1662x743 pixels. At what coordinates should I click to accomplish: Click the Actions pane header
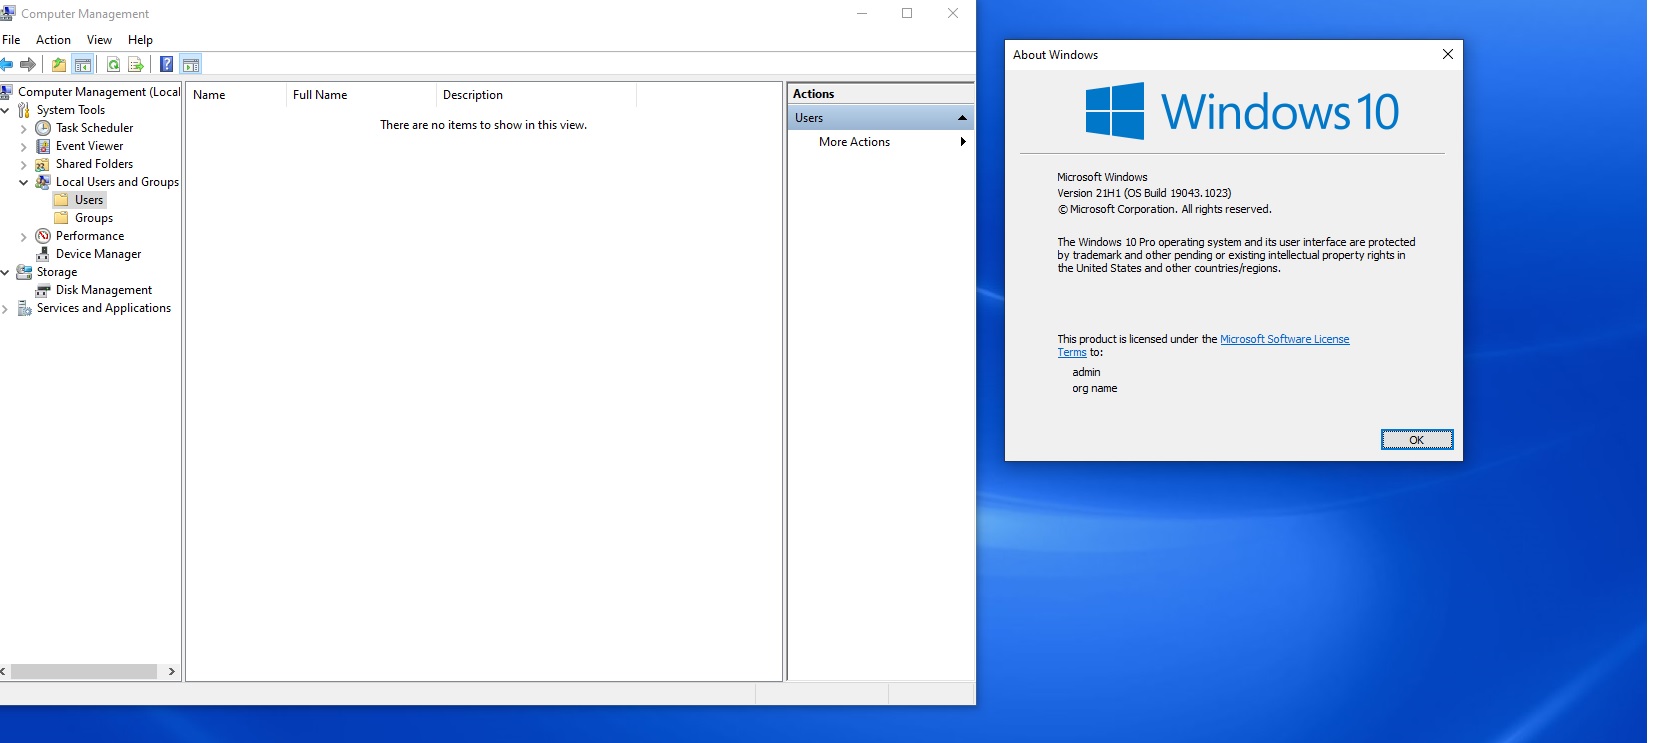click(881, 94)
